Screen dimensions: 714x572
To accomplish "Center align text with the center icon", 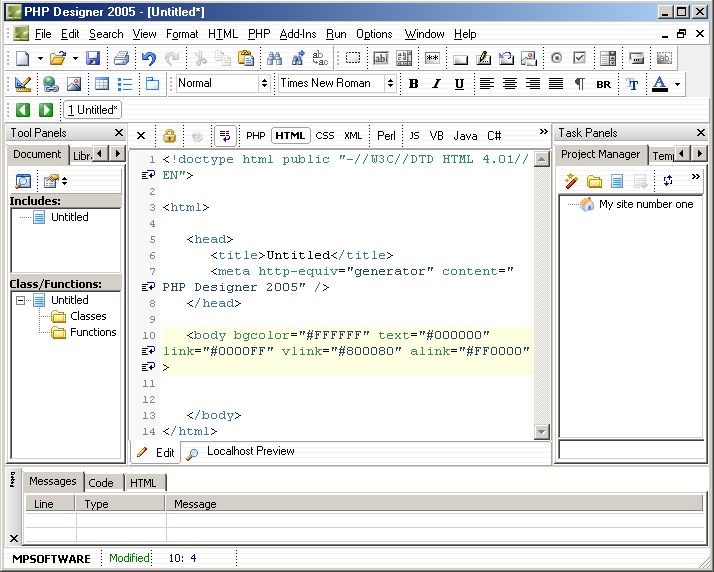I will [x=510, y=84].
